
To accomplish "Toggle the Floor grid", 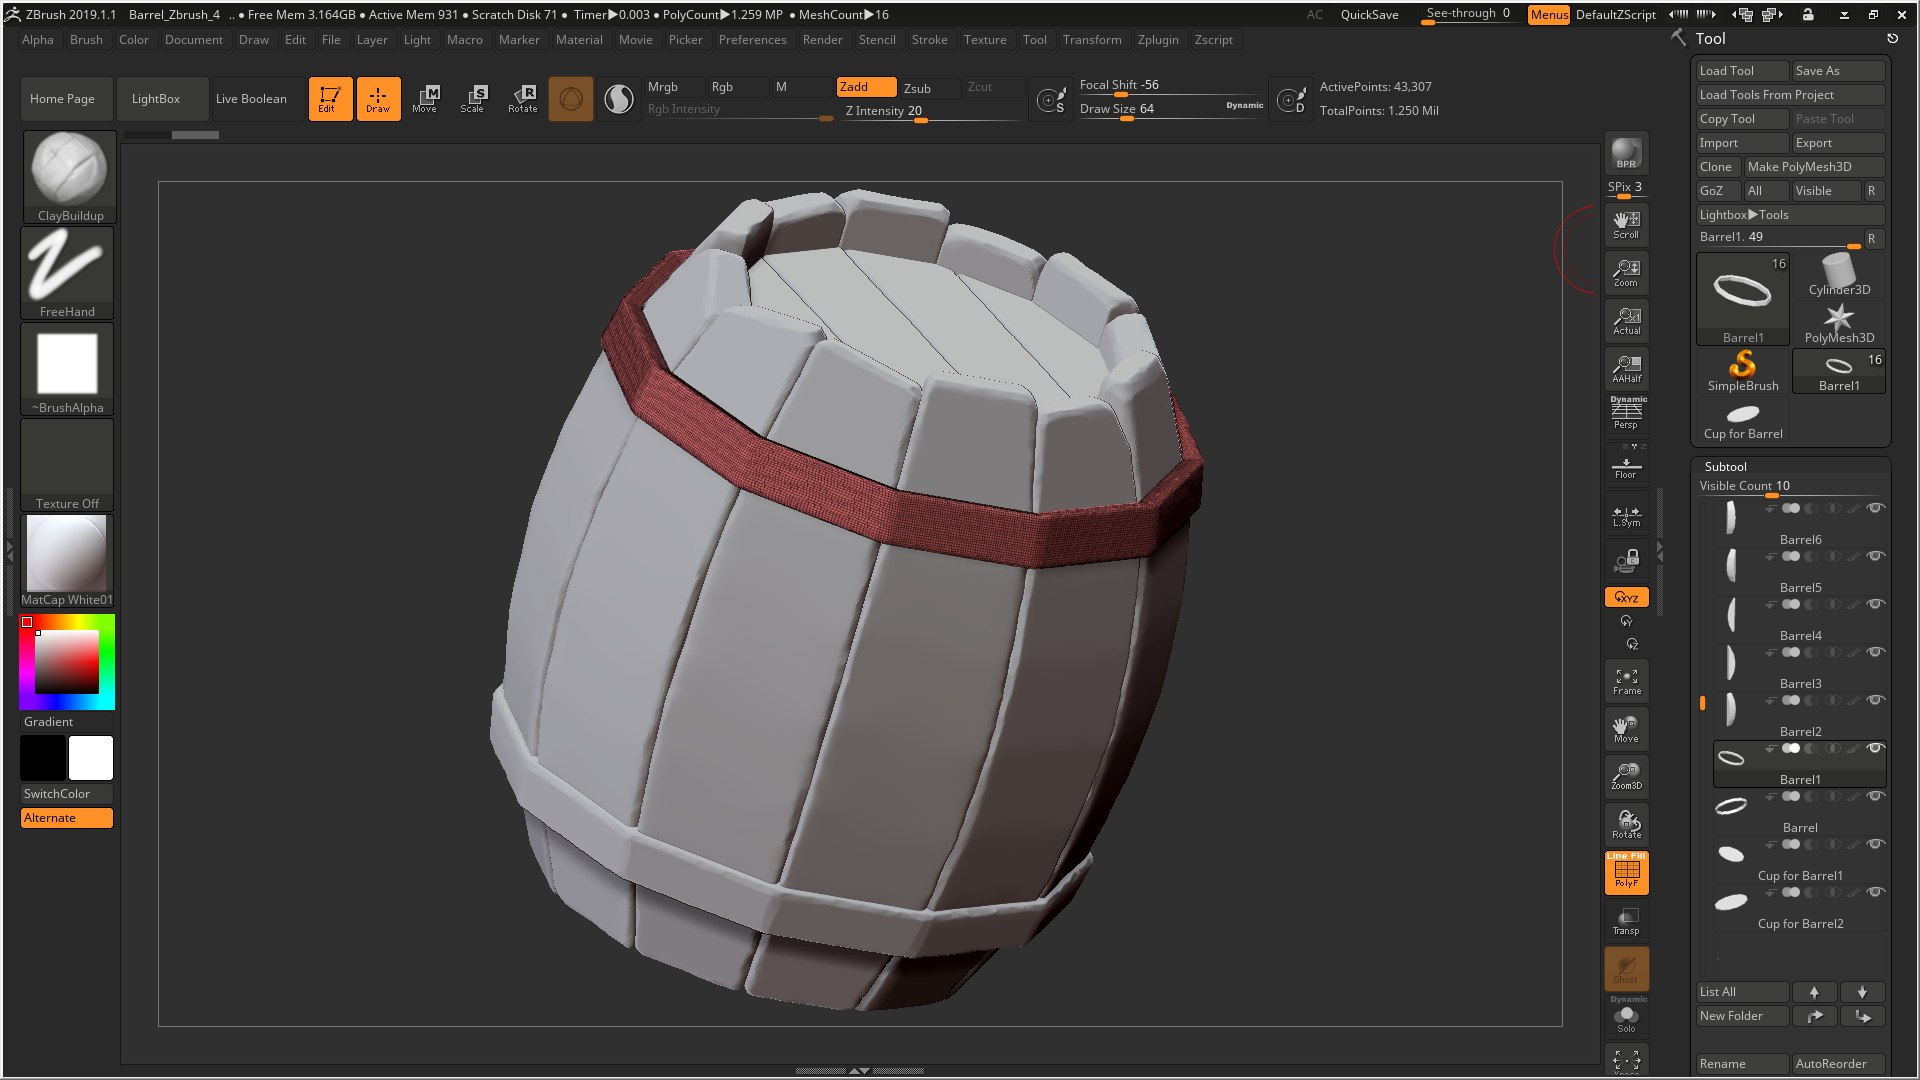I will tap(1626, 467).
